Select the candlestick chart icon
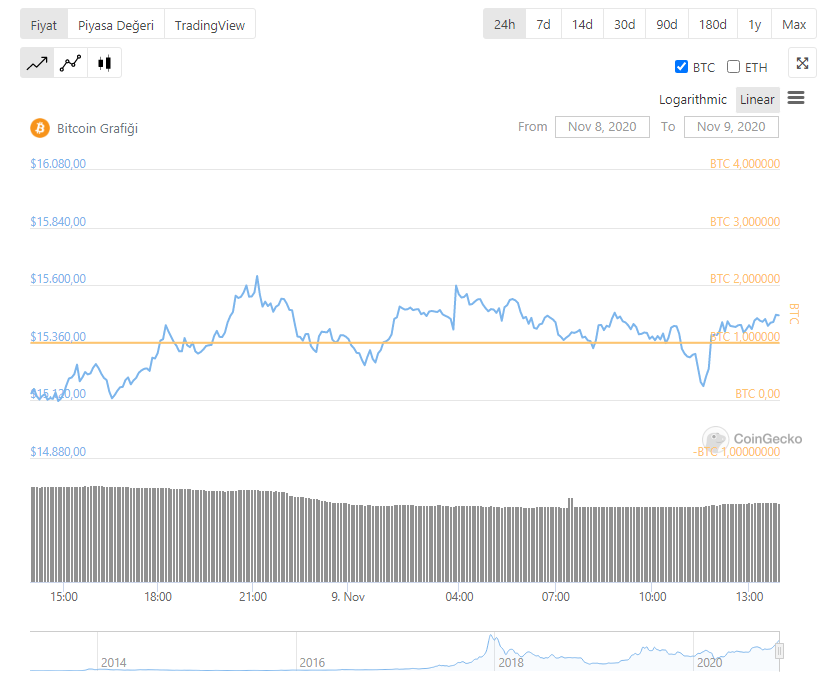Screen dimensions: 826x700 point(104,64)
